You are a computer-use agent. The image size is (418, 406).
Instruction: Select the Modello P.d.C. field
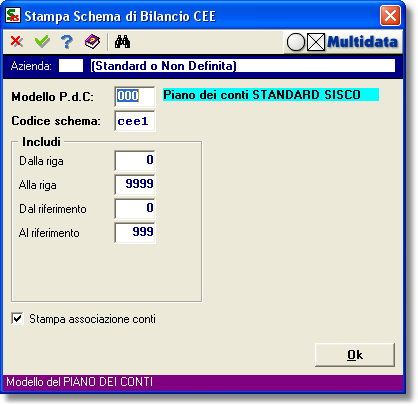point(135,96)
